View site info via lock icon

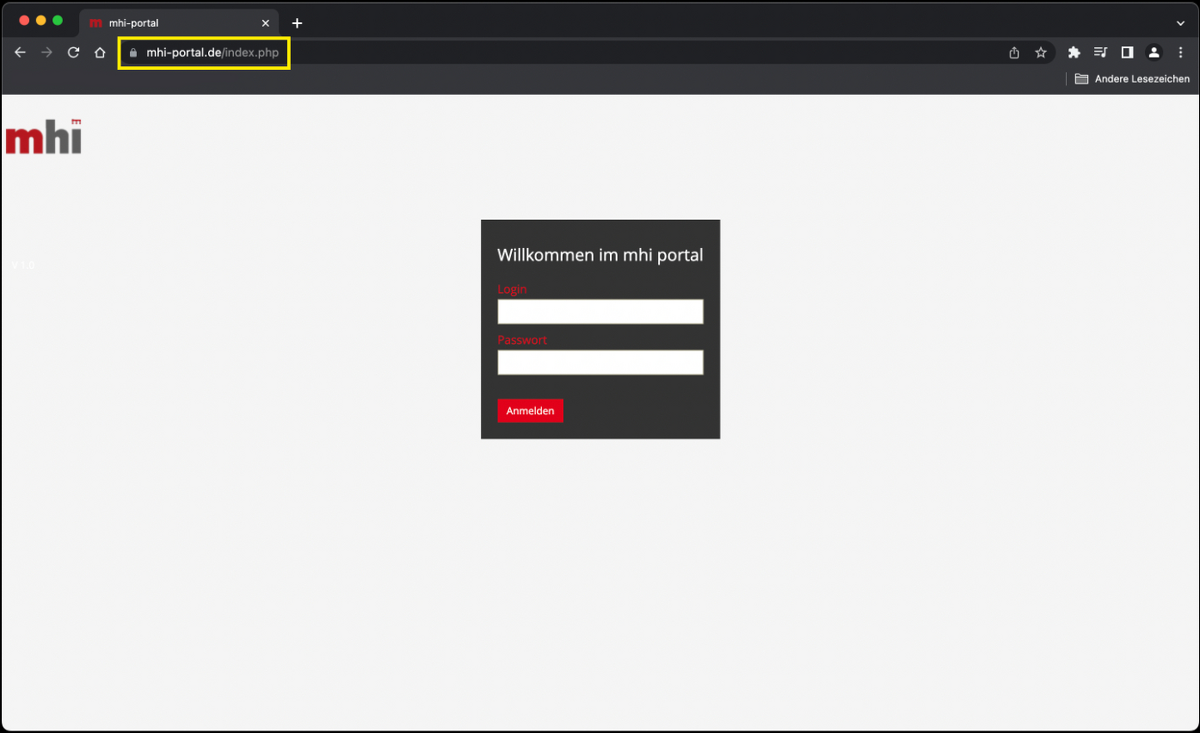point(132,53)
